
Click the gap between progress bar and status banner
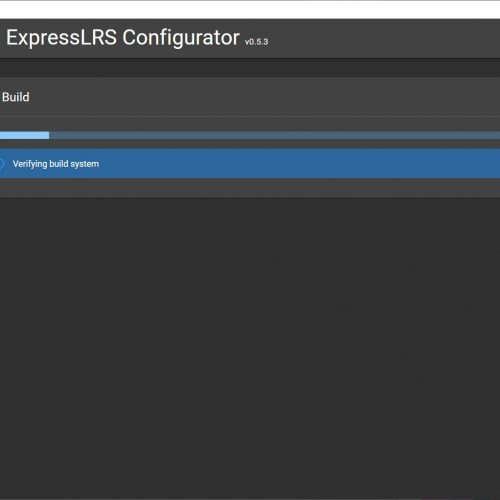[250, 144]
